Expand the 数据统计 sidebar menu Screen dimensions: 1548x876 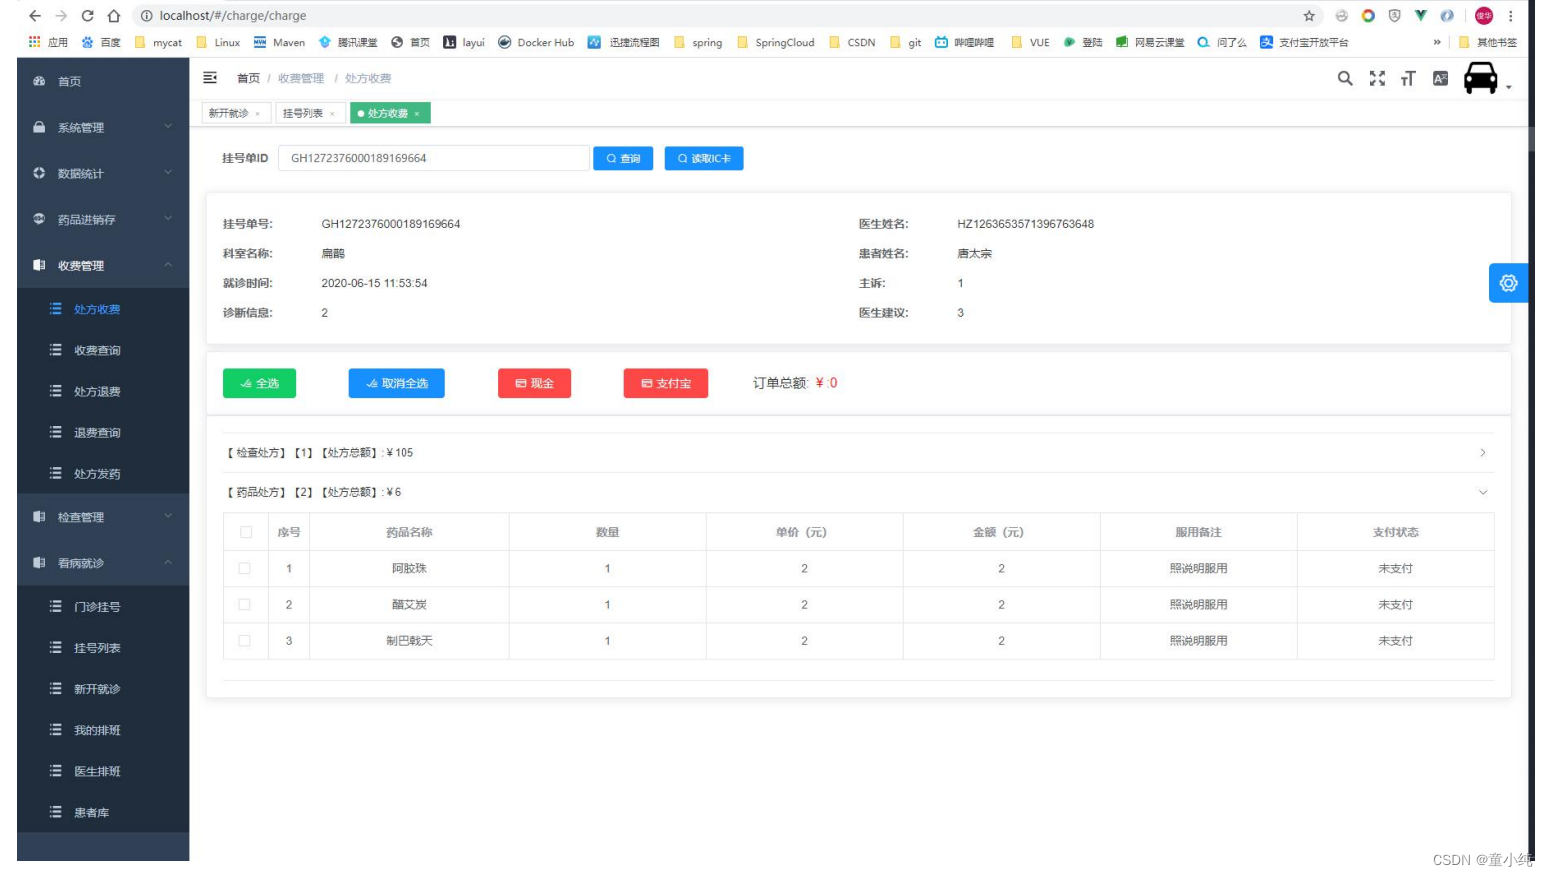(103, 173)
